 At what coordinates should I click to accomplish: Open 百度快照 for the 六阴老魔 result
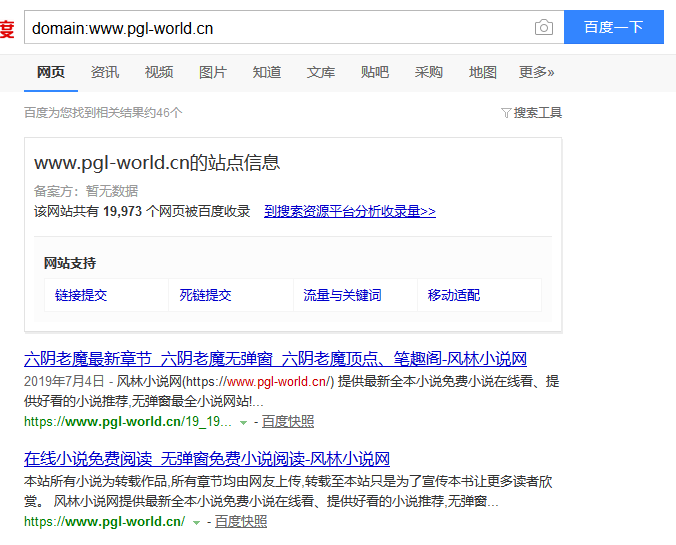coord(288,421)
